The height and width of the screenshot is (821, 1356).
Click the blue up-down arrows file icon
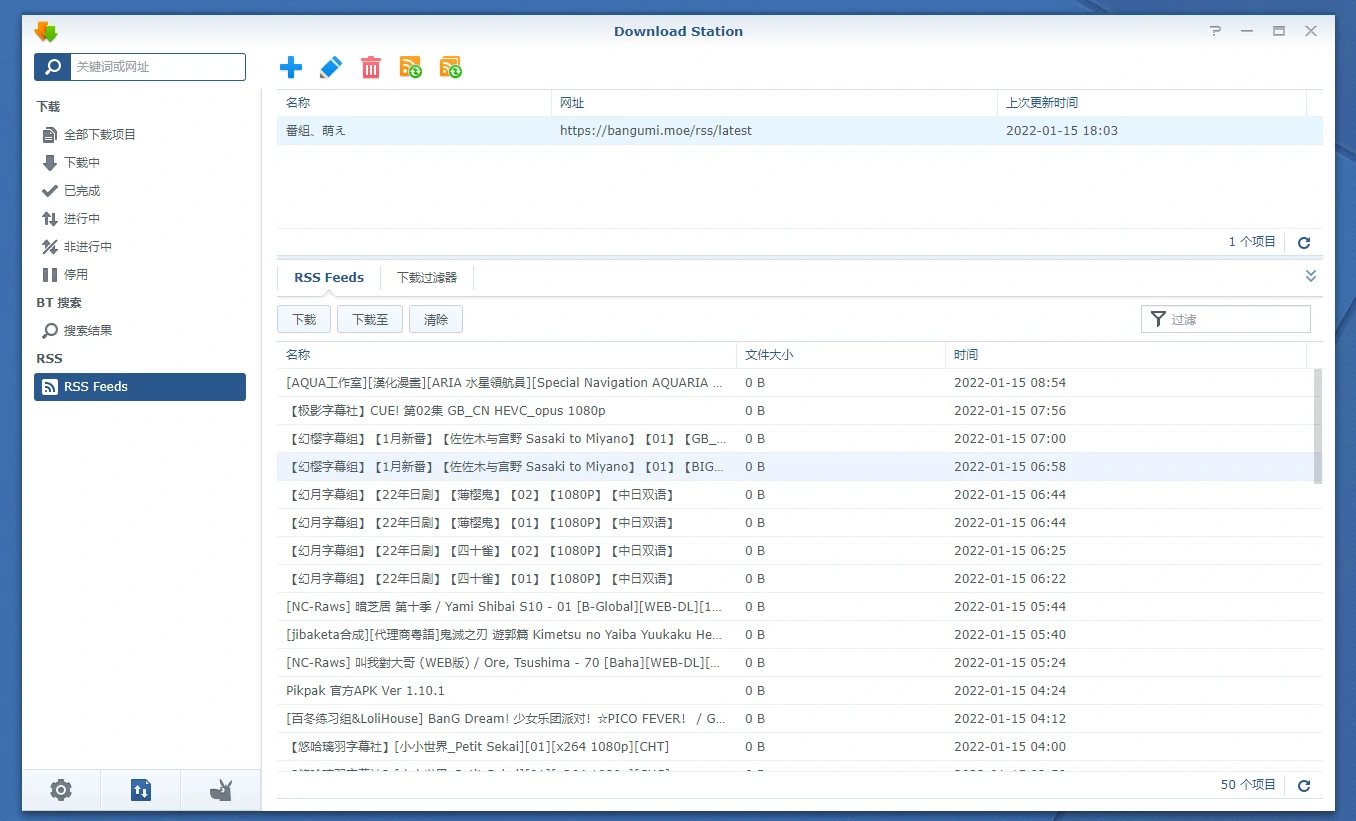[140, 790]
